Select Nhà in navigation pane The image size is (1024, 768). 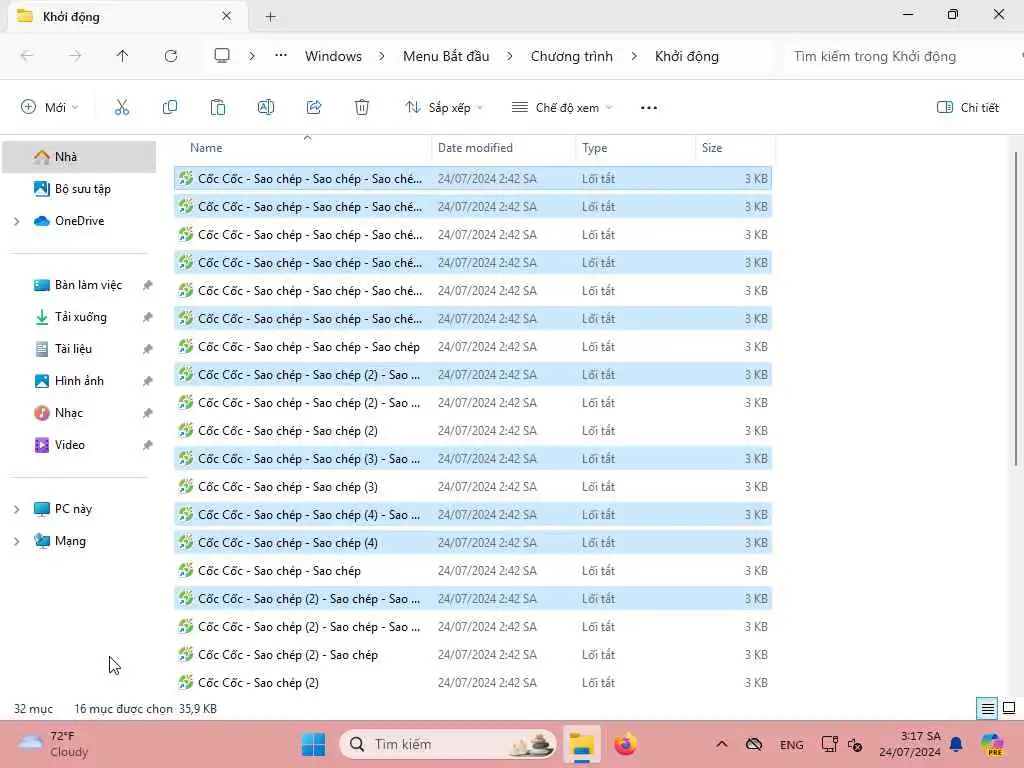coord(79,157)
